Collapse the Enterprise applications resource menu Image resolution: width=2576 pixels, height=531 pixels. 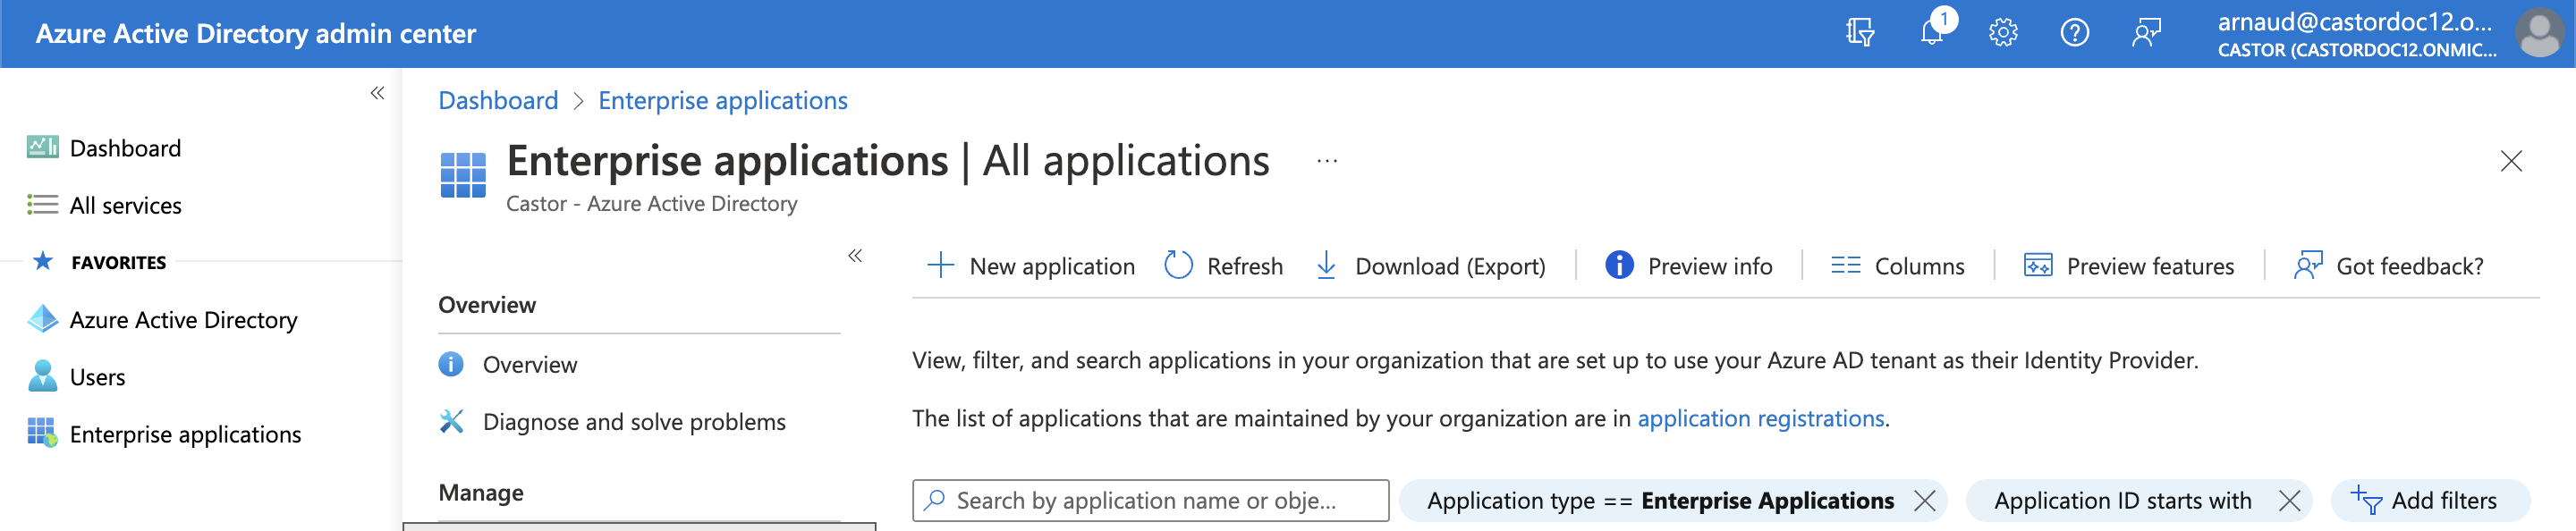pos(855,256)
